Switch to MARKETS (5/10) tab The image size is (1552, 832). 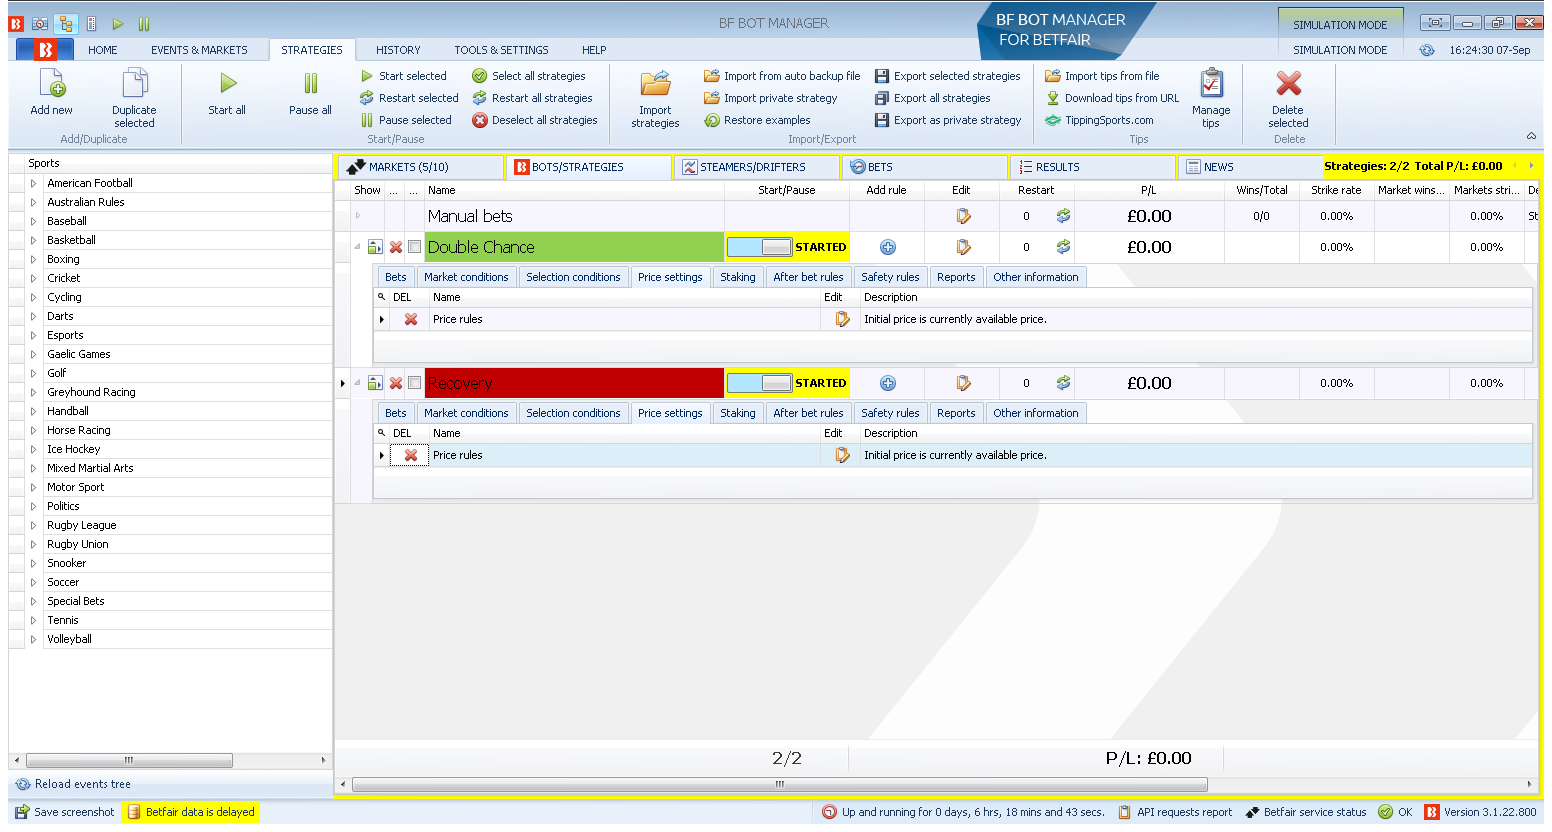pyautogui.click(x=420, y=167)
